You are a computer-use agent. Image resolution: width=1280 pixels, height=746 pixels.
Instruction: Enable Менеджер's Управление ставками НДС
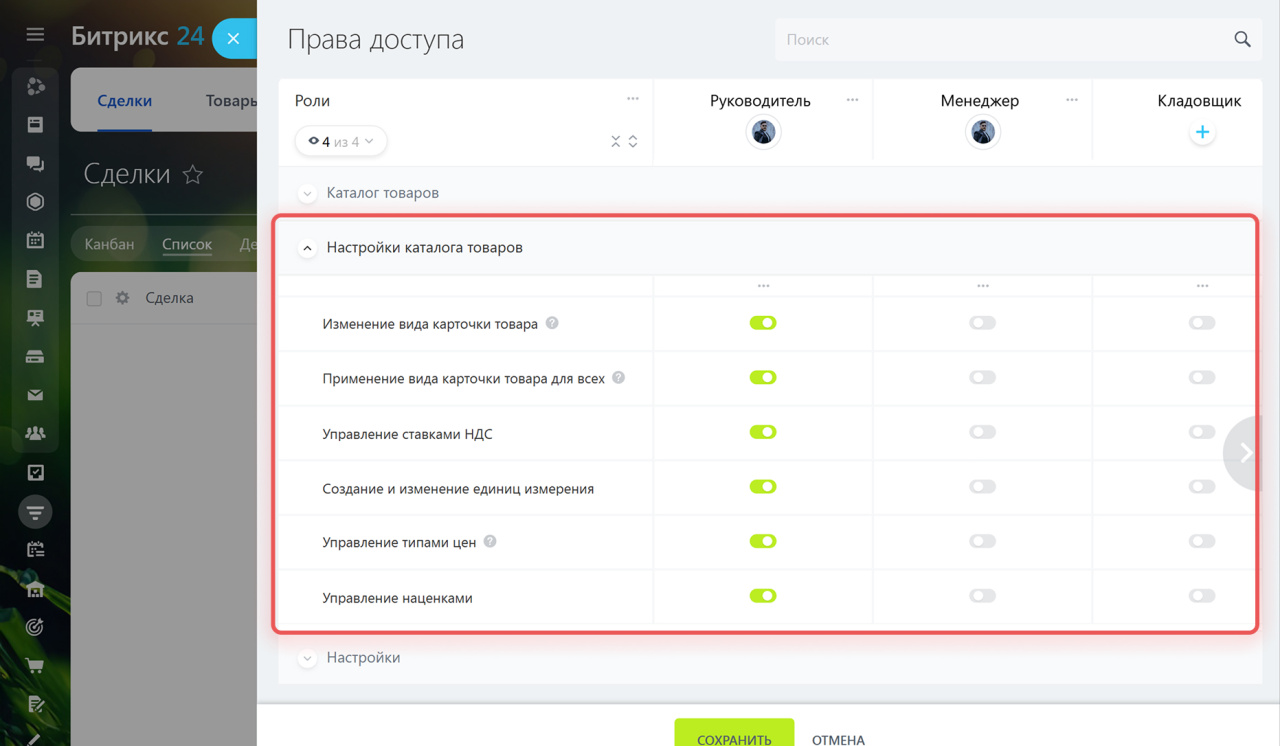click(982, 432)
